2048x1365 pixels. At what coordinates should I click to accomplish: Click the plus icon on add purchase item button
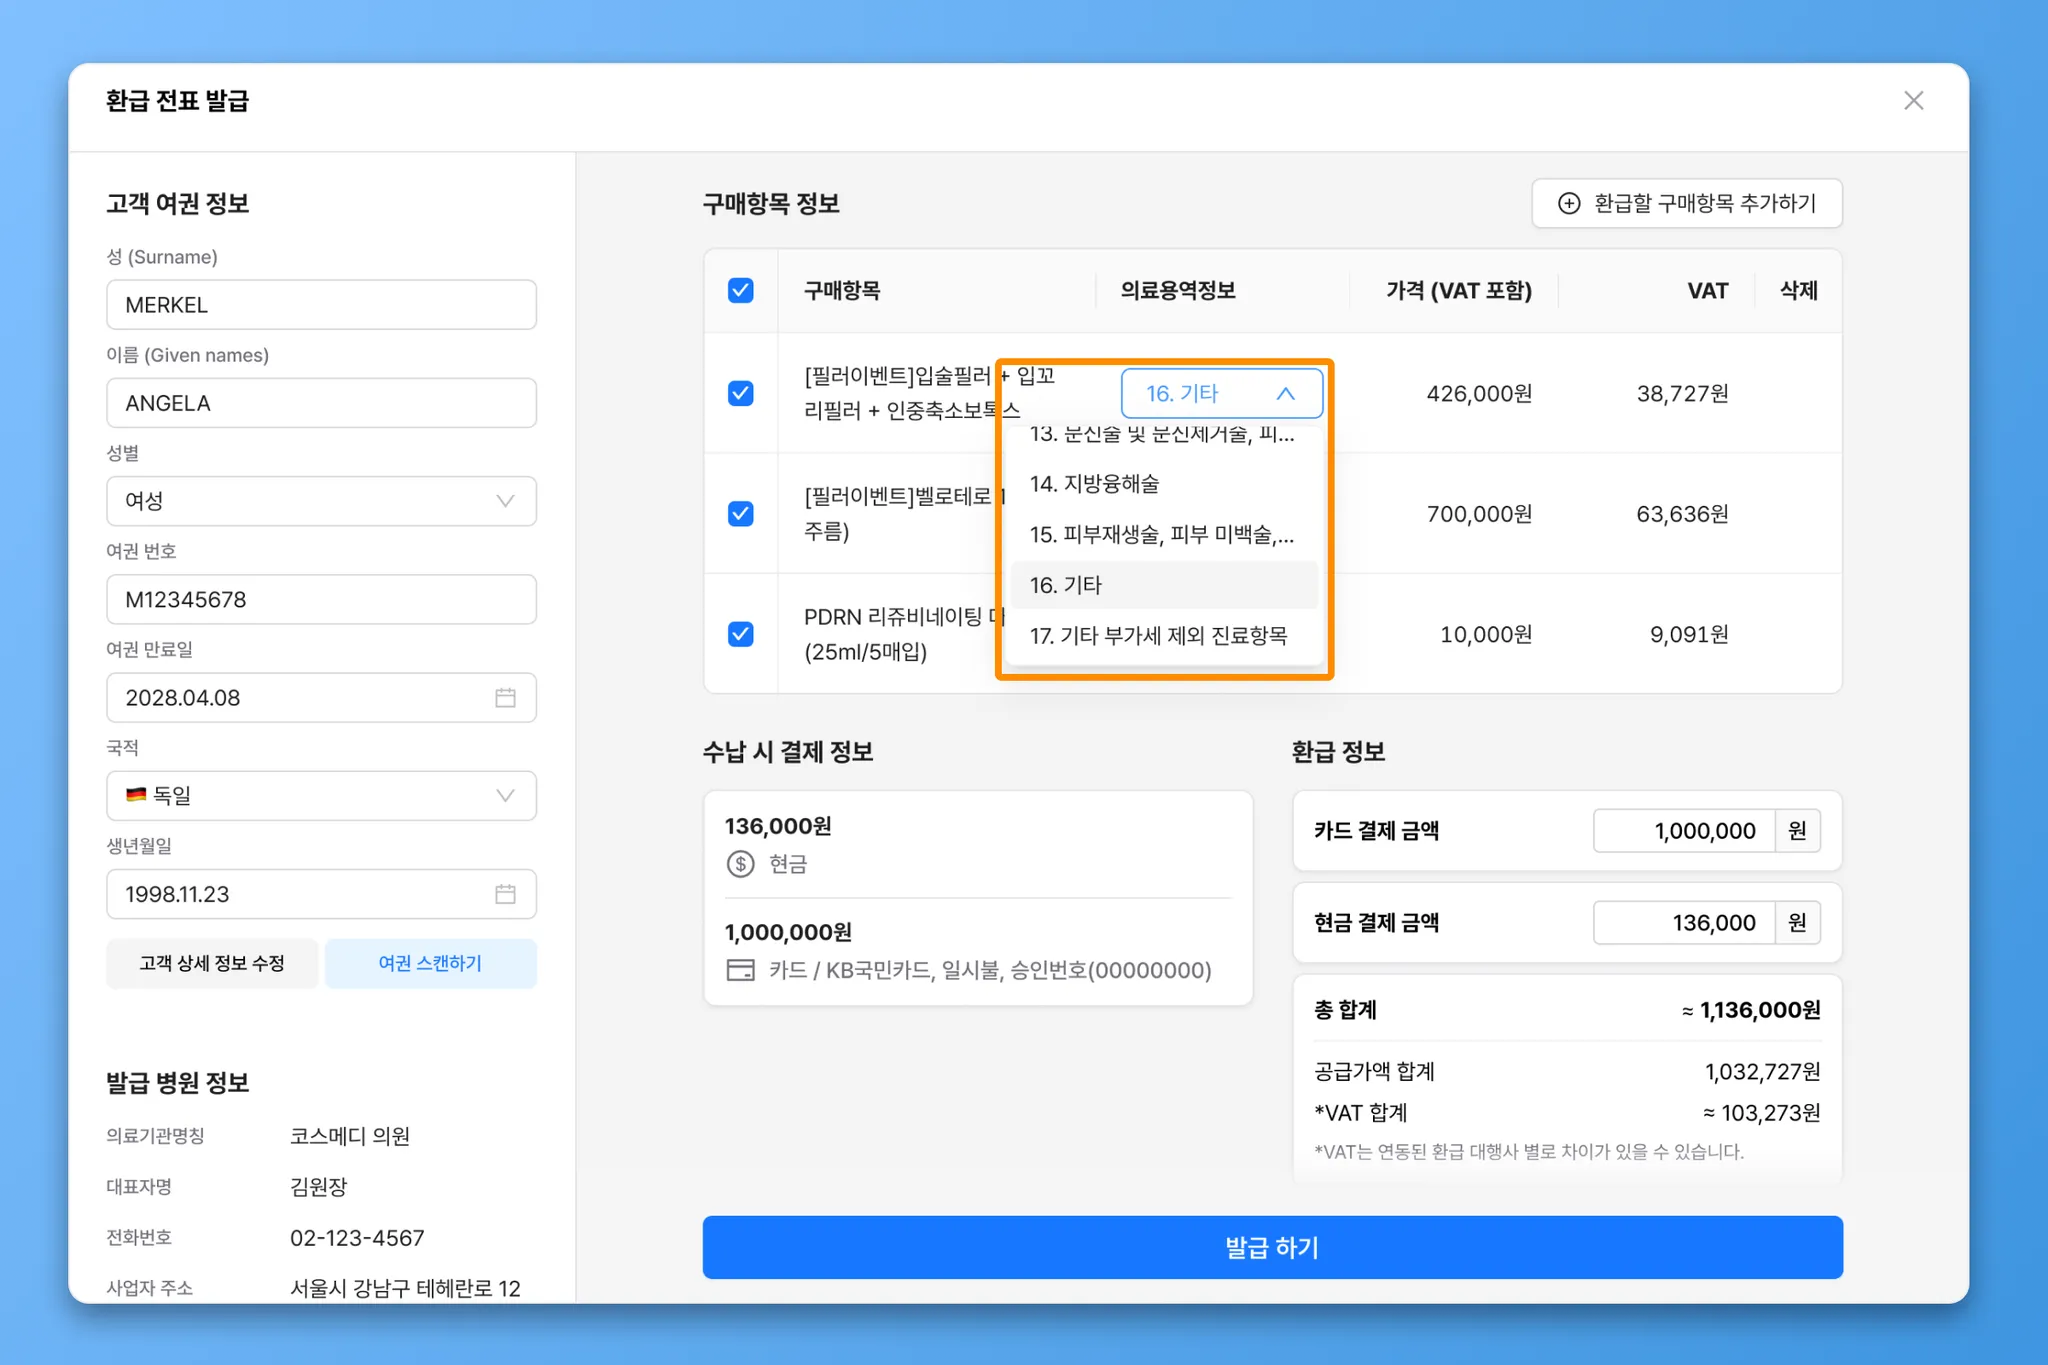click(1569, 203)
